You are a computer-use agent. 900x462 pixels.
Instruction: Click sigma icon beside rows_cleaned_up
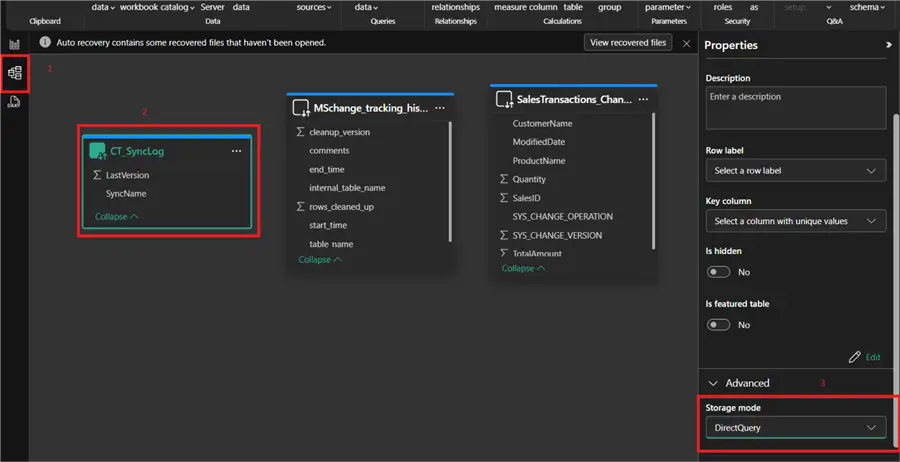click(x=301, y=207)
